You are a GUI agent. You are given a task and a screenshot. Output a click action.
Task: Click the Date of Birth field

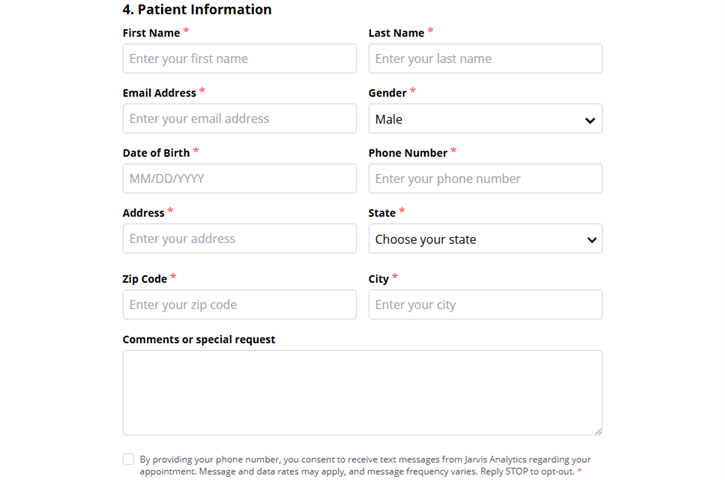(x=239, y=179)
